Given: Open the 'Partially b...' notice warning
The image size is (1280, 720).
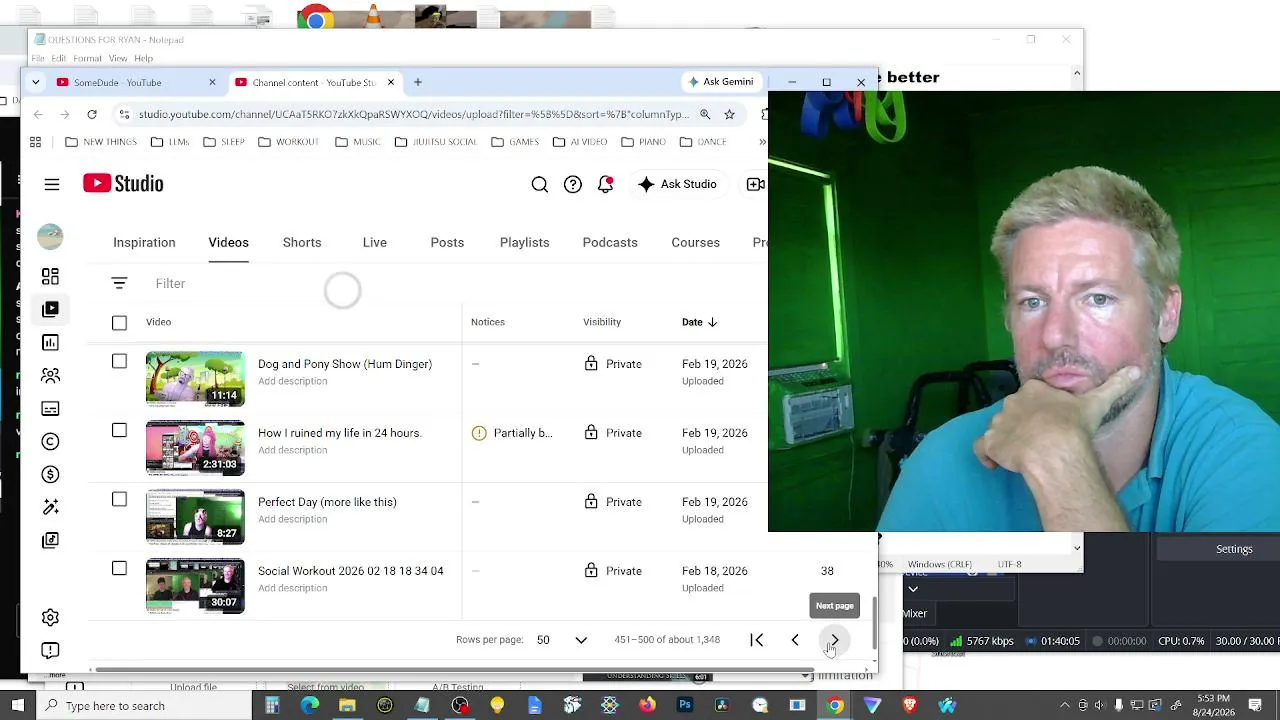Looking at the screenshot, I should point(512,433).
